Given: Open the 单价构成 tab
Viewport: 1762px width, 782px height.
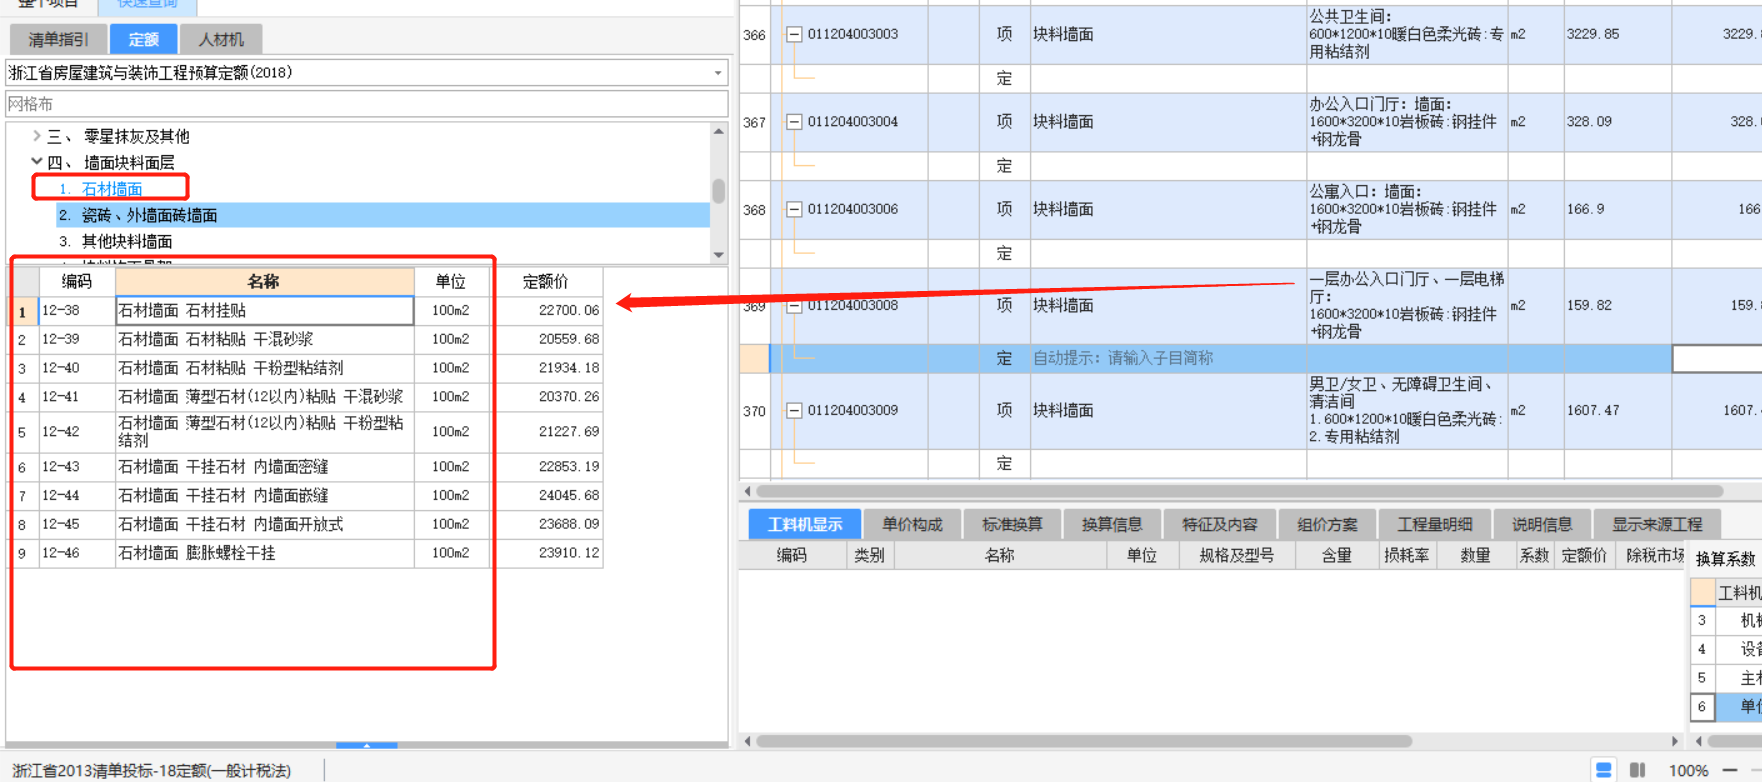Looking at the screenshot, I should pyautogui.click(x=912, y=524).
